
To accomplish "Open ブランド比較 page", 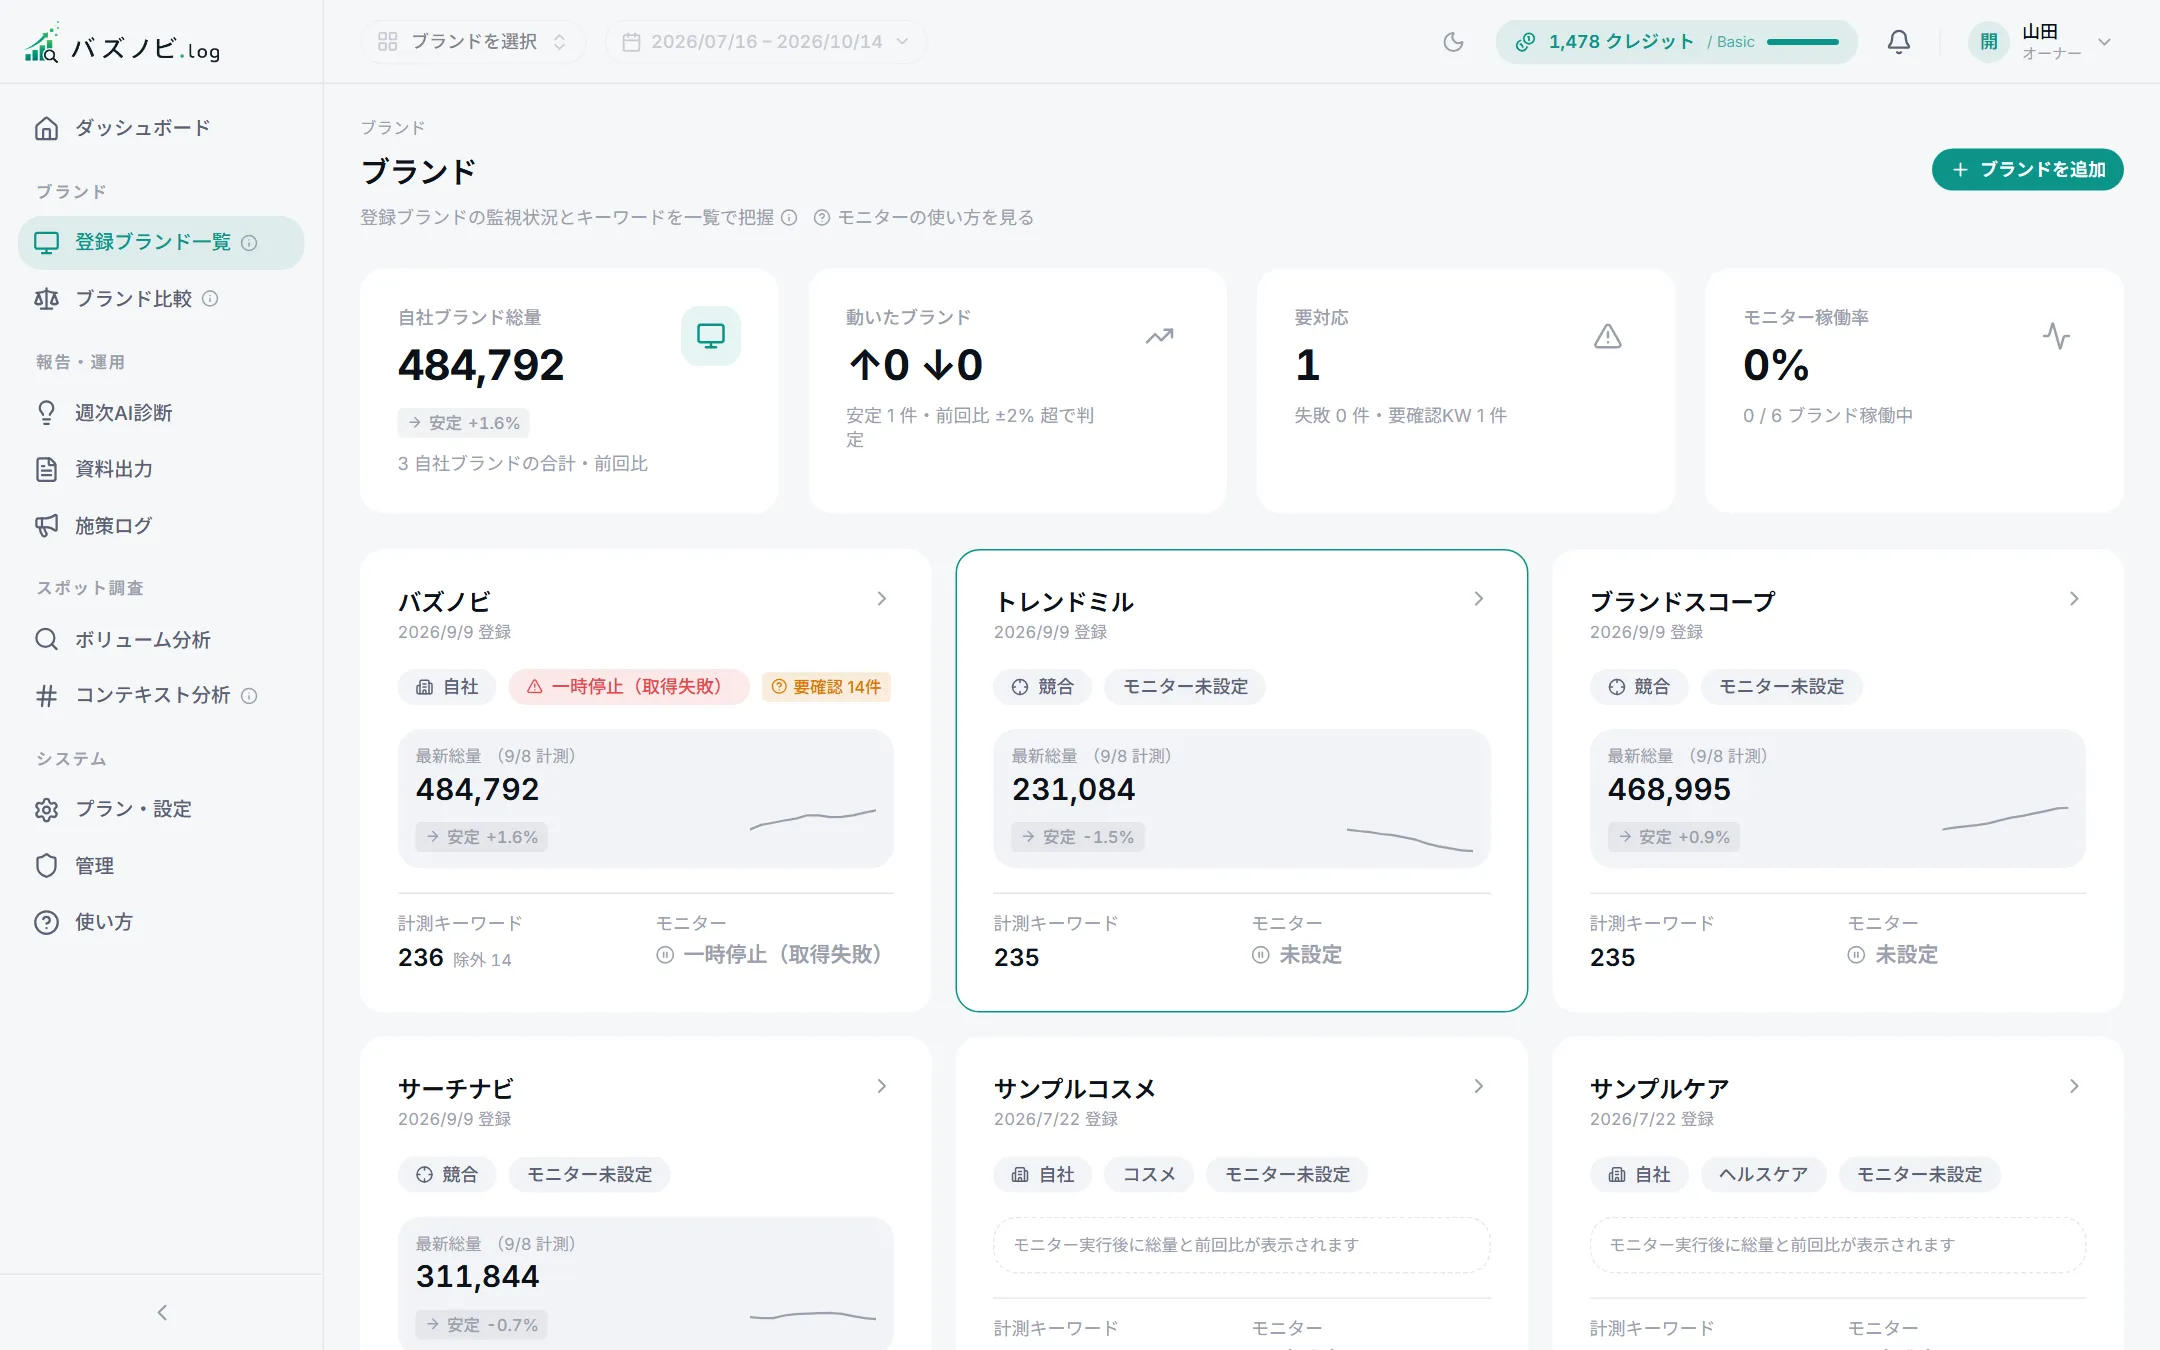I will [x=161, y=298].
